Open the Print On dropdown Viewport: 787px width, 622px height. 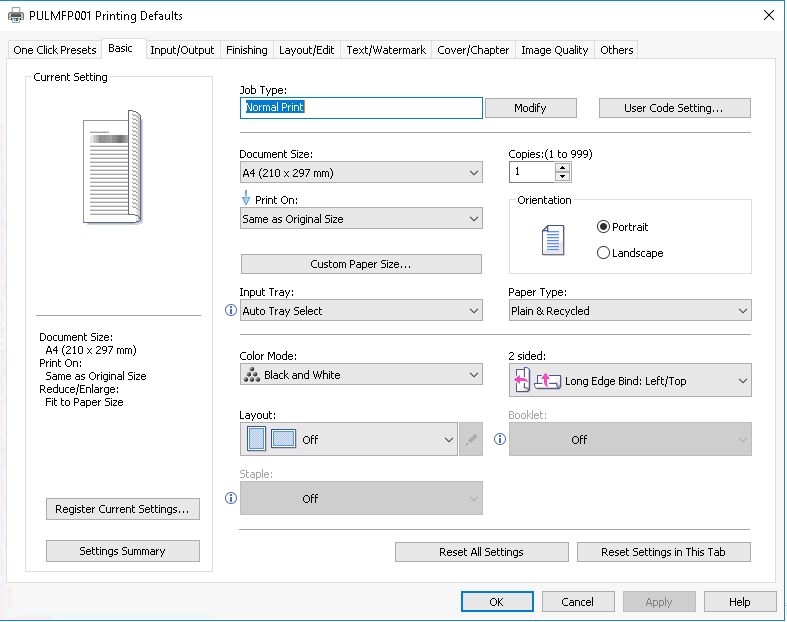point(361,219)
